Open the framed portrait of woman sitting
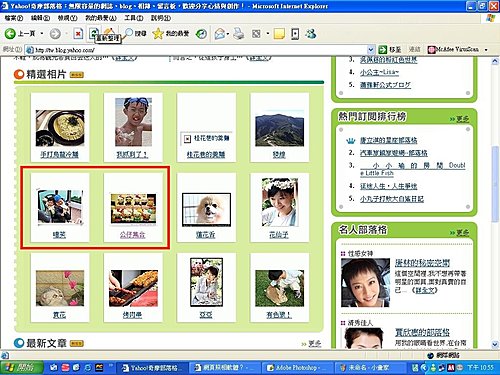Viewport: 500px width, 375px height. [206, 282]
